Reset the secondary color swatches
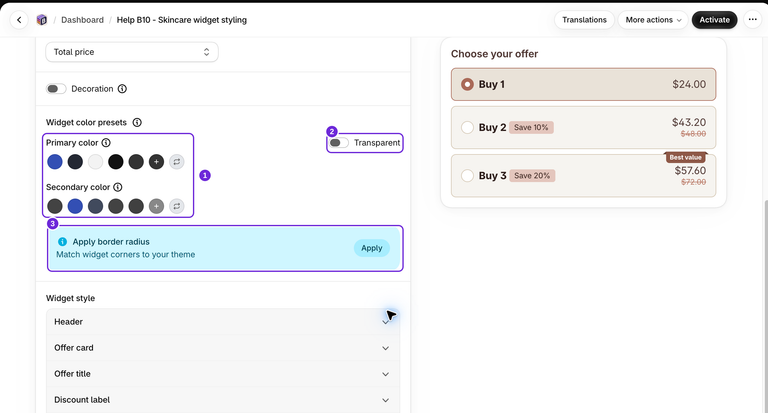768x413 pixels. (x=177, y=206)
